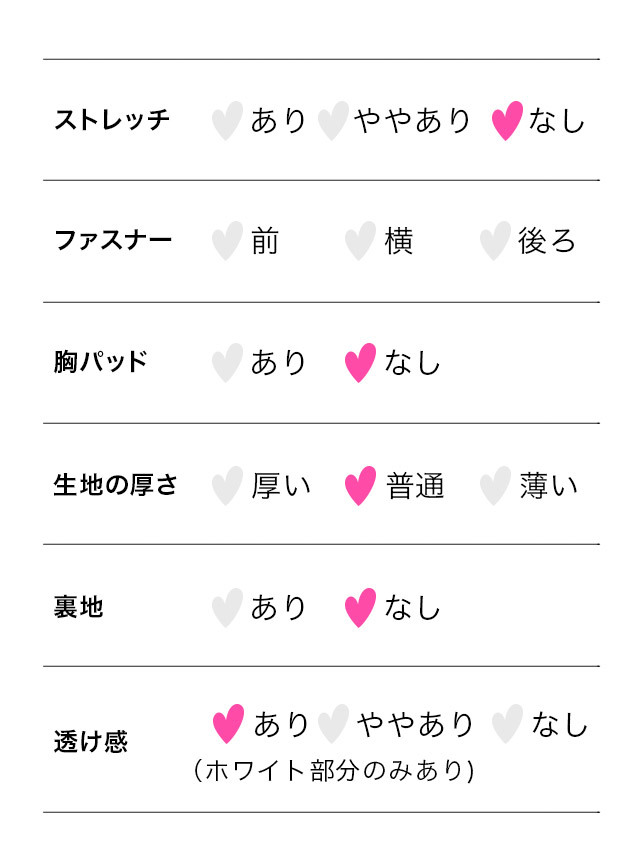Image resolution: width=640 pixels, height=854 pixels.
Task: Select the 薄い heart option
Action: pos(495,486)
